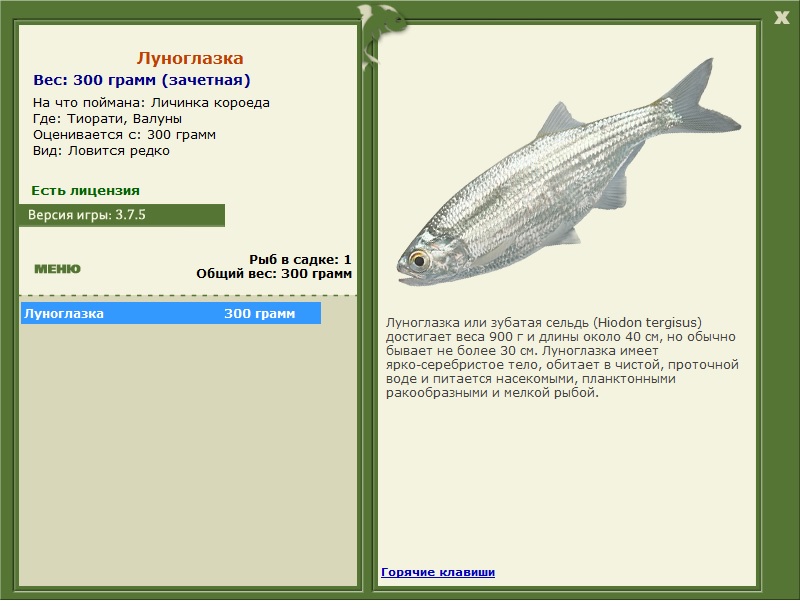The width and height of the screenshot is (800, 614).
Task: Click the Версия игры: 3.7.5 bar
Action: point(122,215)
